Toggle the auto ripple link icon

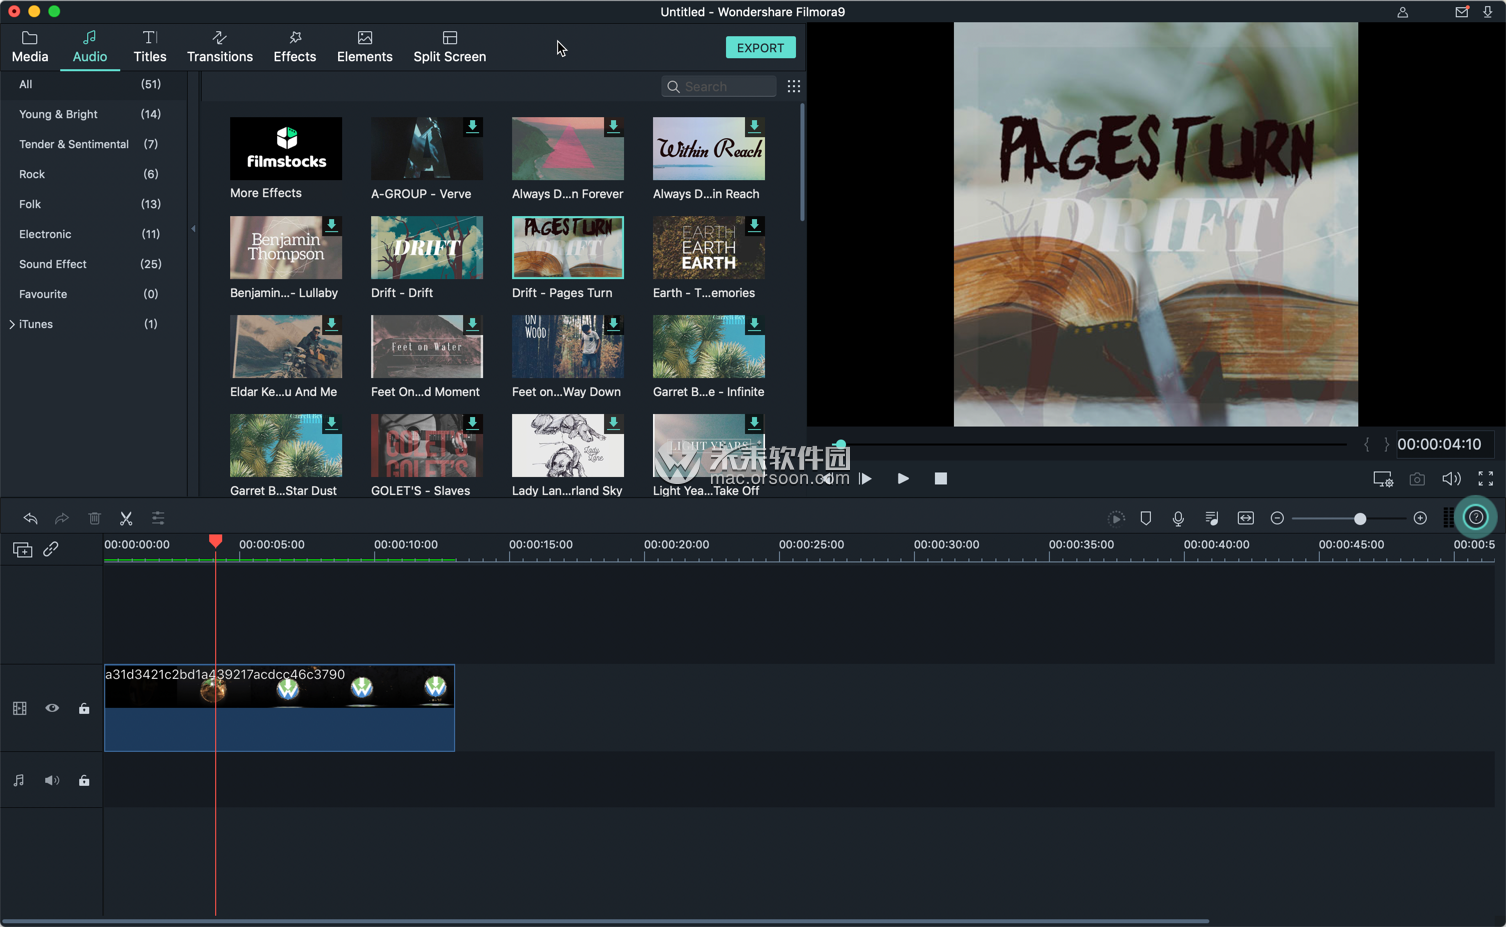point(51,549)
